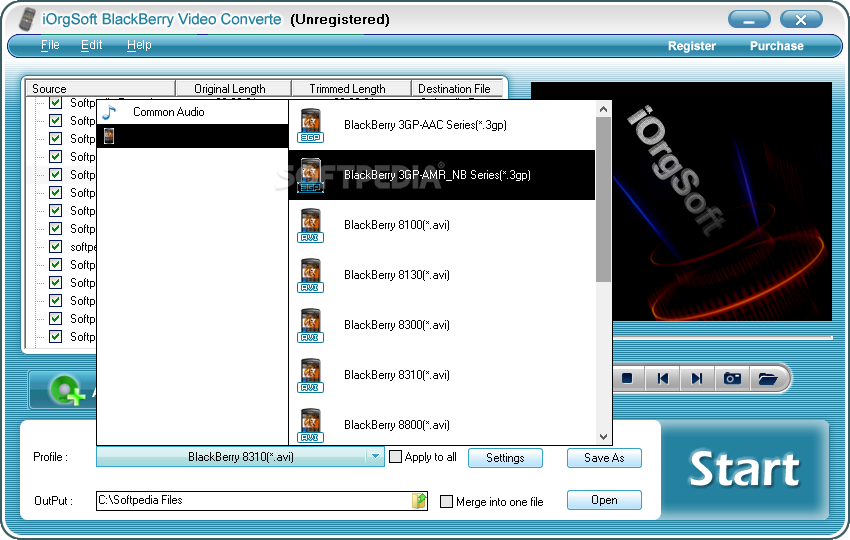850x540 pixels.
Task: Click the Save As button
Action: tap(604, 458)
